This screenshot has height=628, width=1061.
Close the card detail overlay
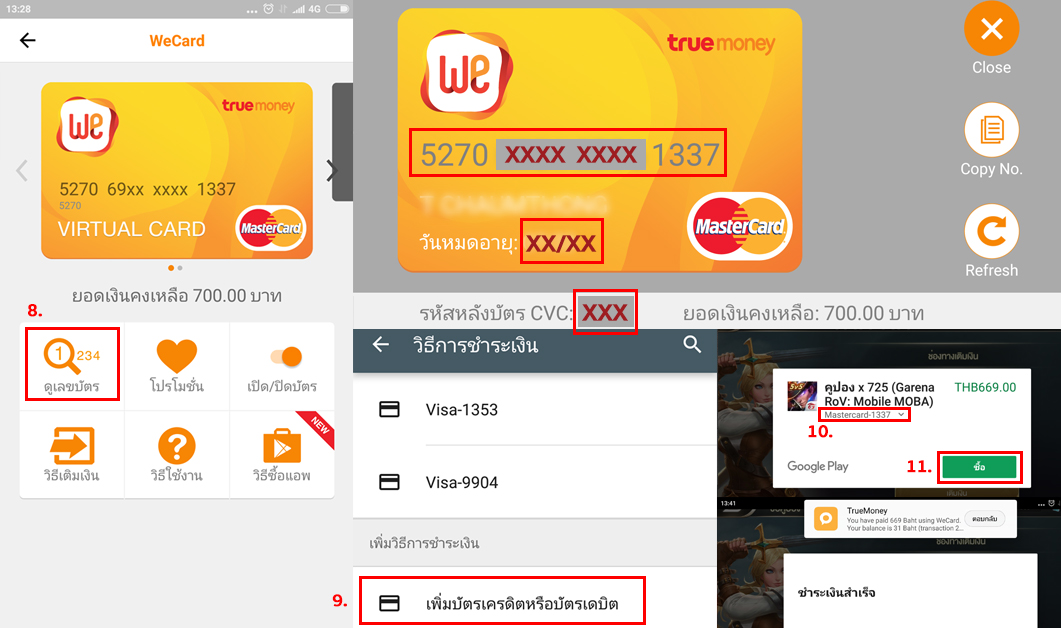991,28
